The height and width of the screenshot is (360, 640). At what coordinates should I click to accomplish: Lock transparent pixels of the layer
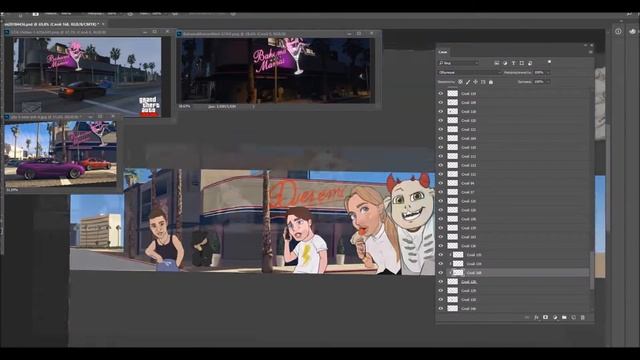[460, 82]
